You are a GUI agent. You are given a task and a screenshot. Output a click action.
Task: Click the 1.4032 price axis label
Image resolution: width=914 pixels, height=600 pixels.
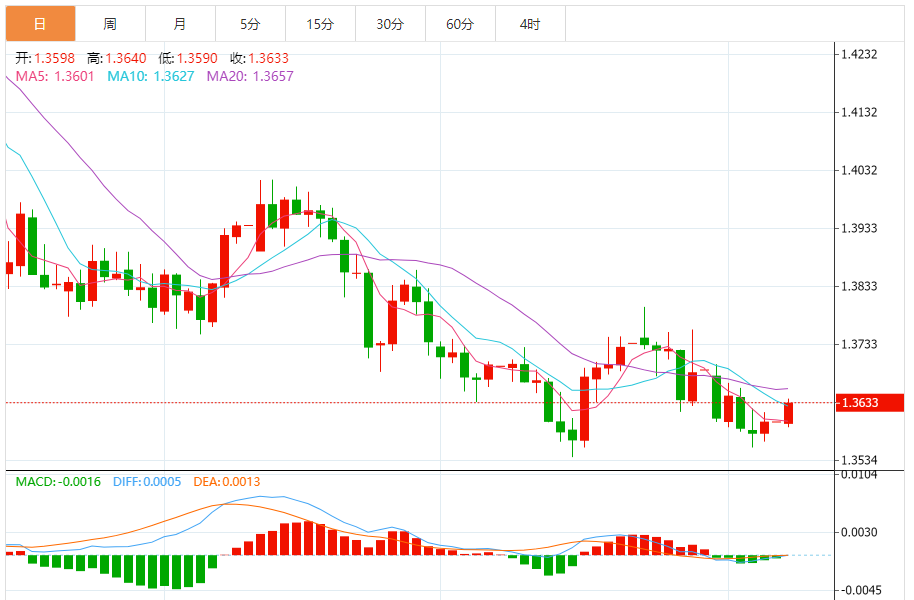(859, 170)
